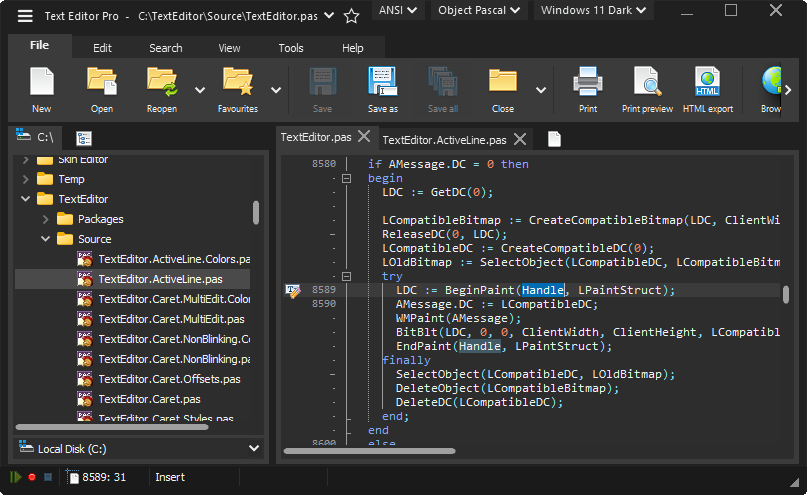Expand the Packages folder in the tree
The height and width of the screenshot is (495, 807).
[x=46, y=219]
